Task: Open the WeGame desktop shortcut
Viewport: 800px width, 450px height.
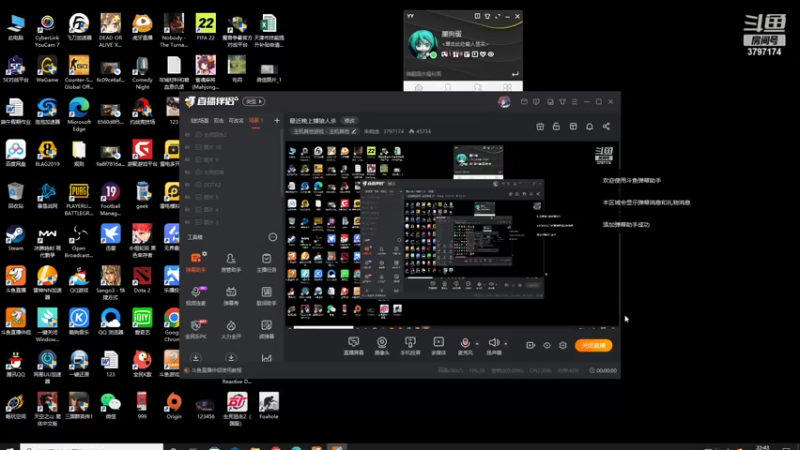Action: 47,69
